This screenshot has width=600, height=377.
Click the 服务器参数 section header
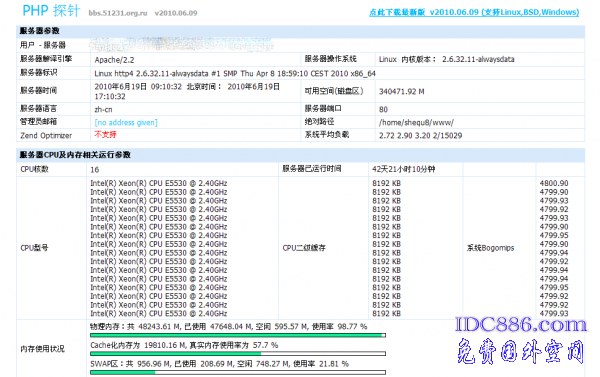pyautogui.click(x=39, y=31)
